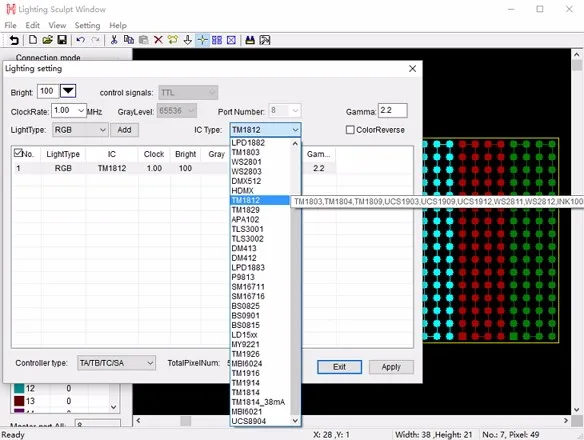Open the Controller type TA/TB/TC/SA dropdown
This screenshot has width=584, height=440.
click(116, 363)
